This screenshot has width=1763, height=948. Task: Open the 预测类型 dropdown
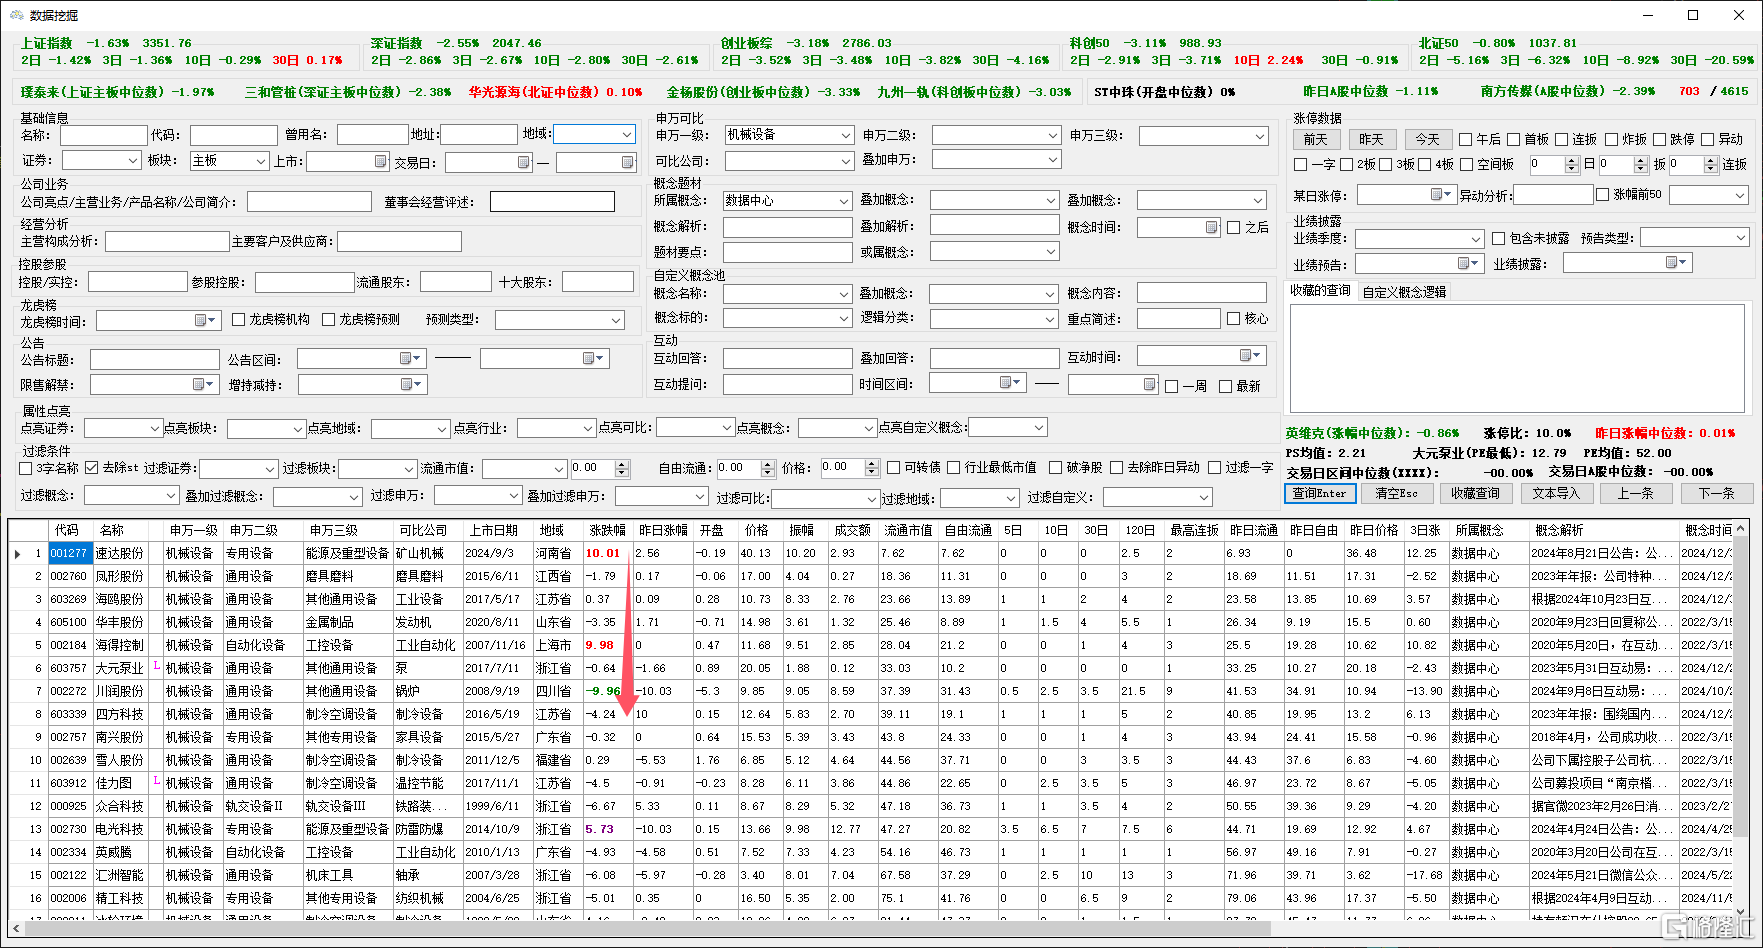point(617,320)
